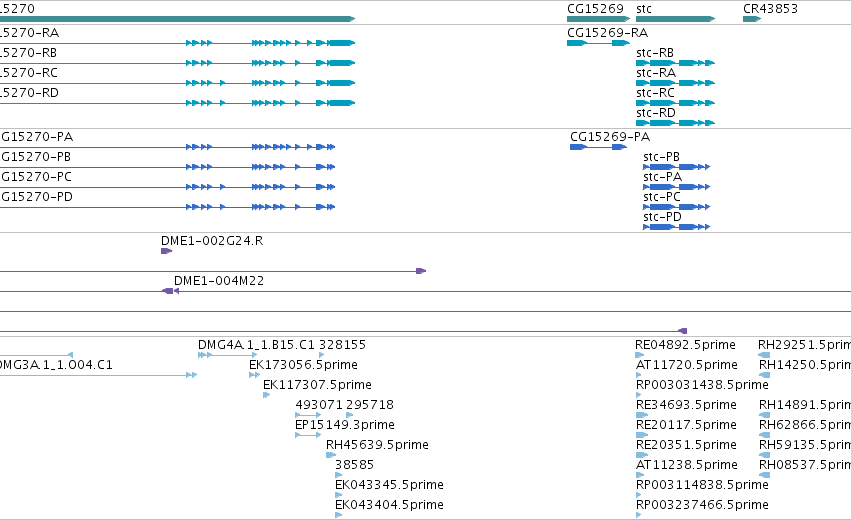The width and height of the screenshot is (851, 520).
Task: Click protein stc-PA label
Action: [x=663, y=177]
